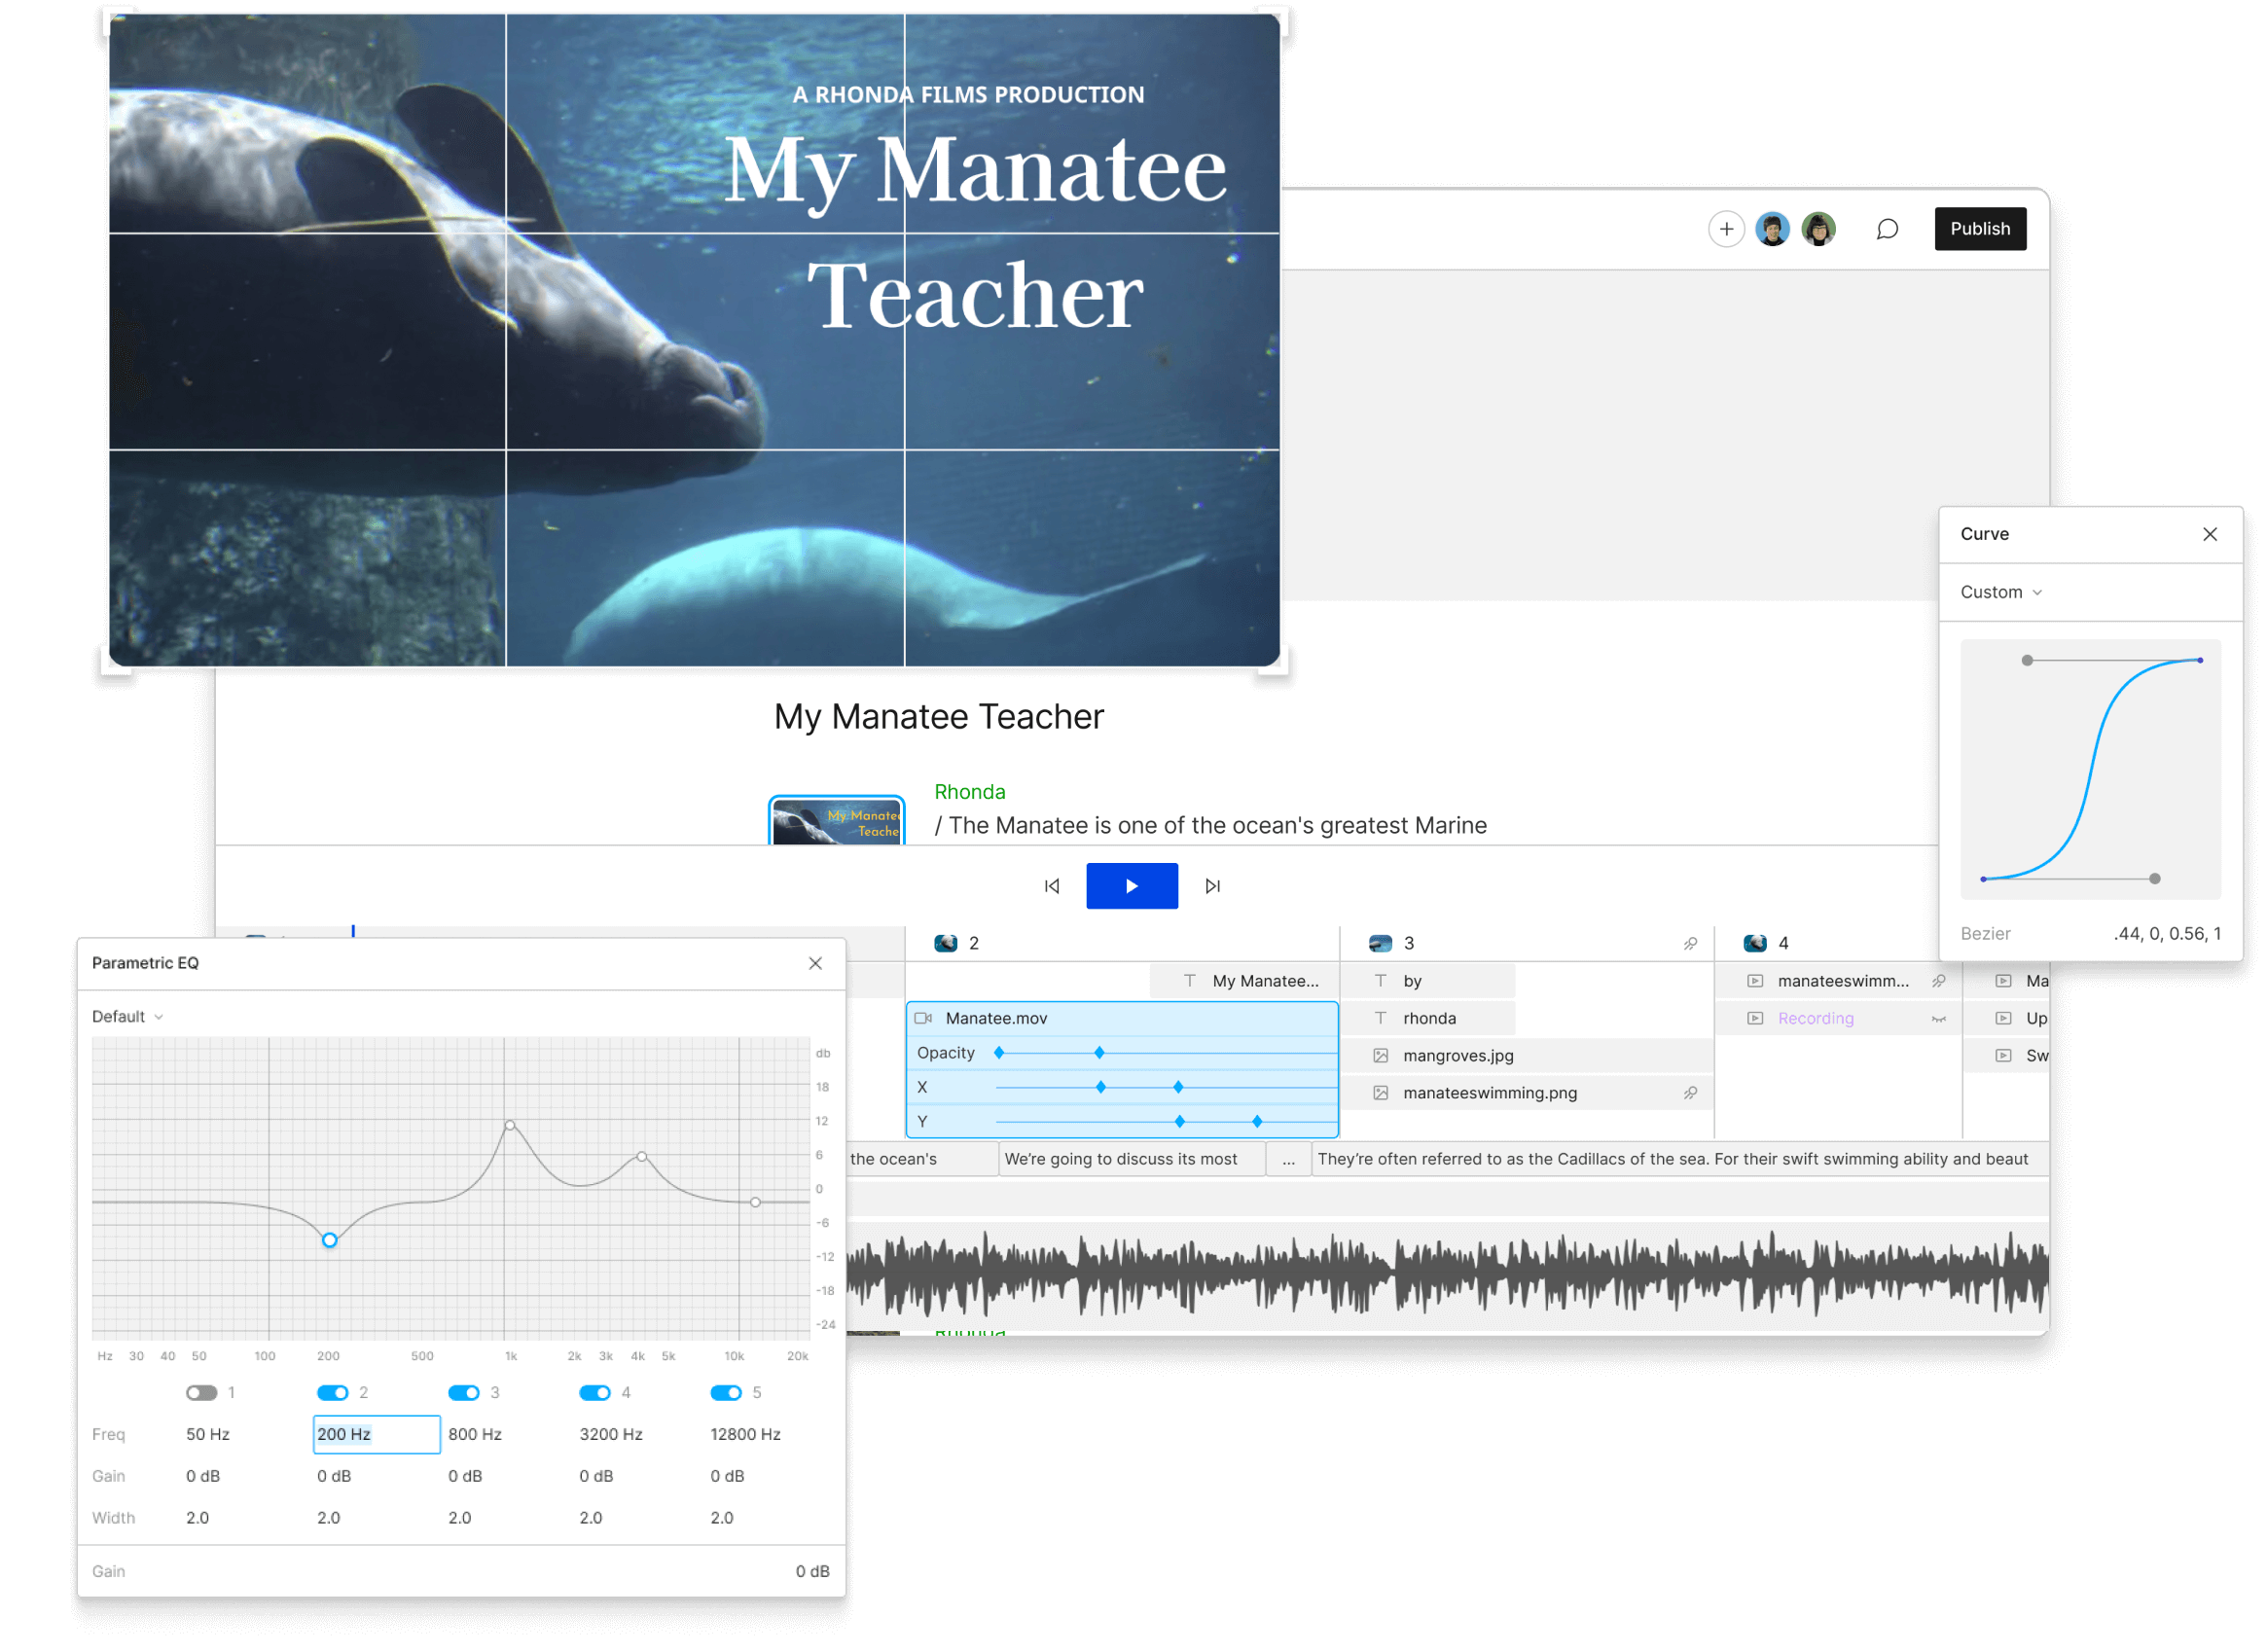Open the Custom dropdown in the Curve panel
The image size is (2267, 1652).
[x=1999, y=592]
